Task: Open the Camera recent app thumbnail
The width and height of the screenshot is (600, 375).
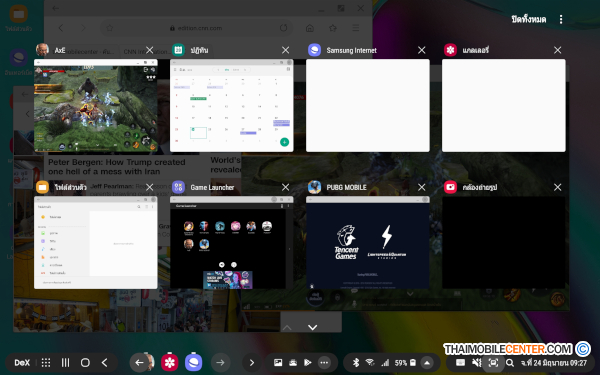Action: (x=504, y=243)
